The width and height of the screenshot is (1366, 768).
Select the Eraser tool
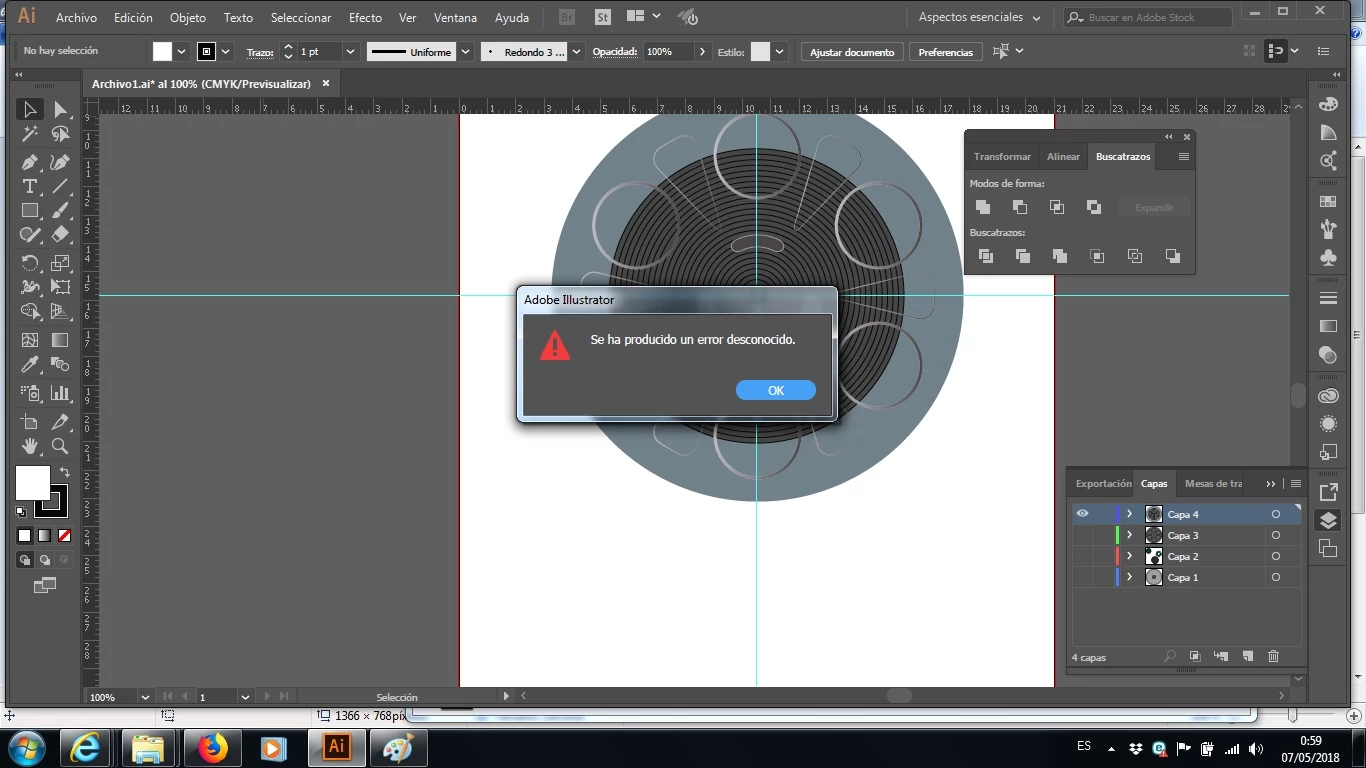pyautogui.click(x=60, y=235)
